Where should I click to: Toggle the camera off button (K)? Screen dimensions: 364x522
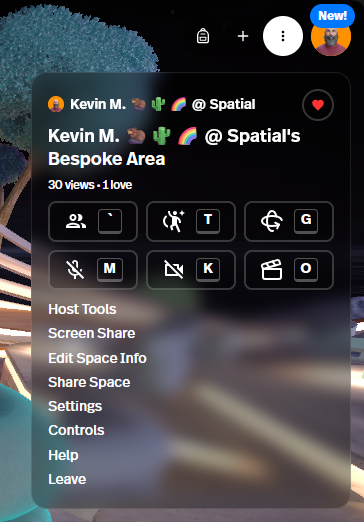pyautogui.click(x=191, y=270)
